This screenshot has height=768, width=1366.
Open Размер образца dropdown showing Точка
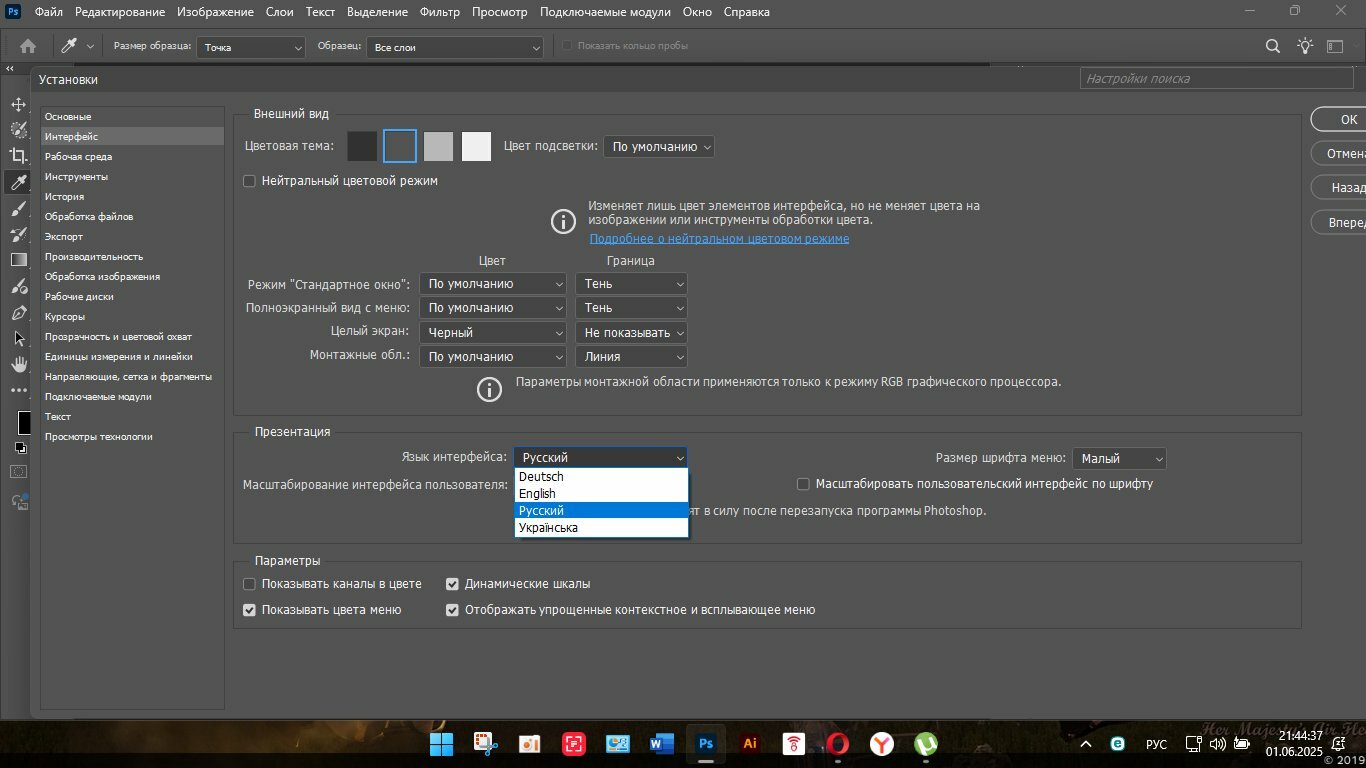[251, 47]
